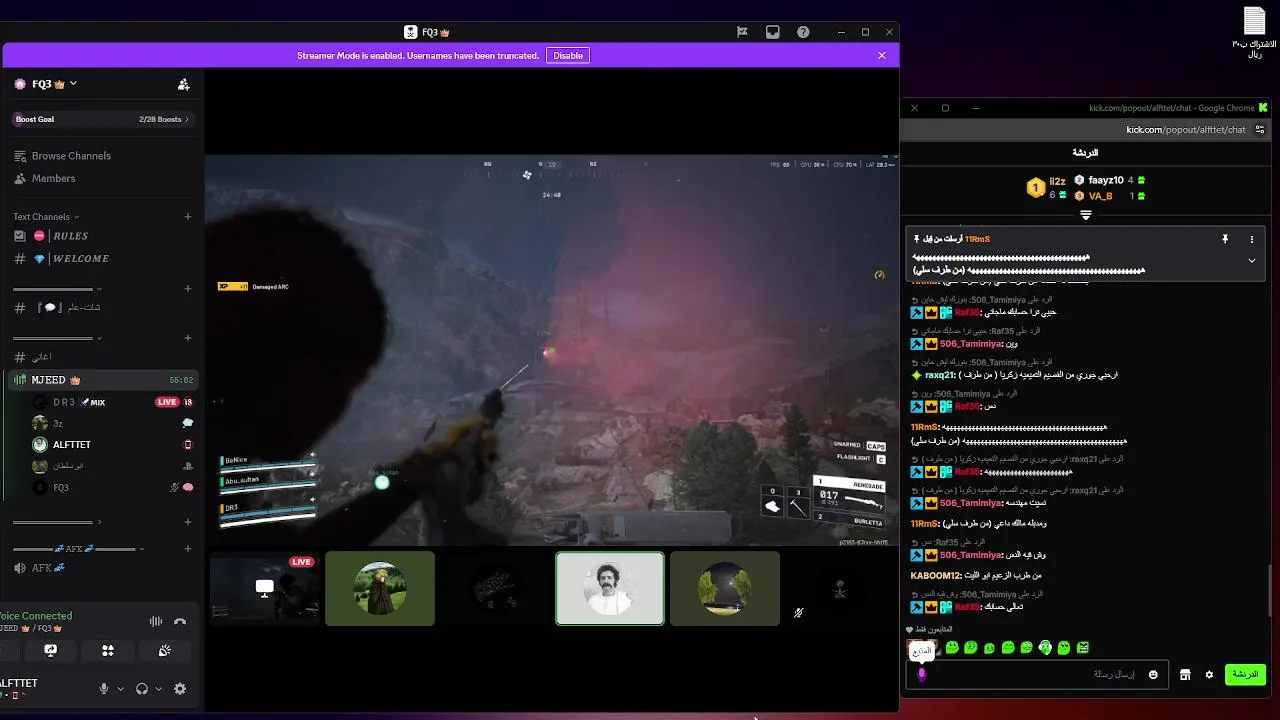
Task: Click the Voice Connected status text
Action: [36, 616]
